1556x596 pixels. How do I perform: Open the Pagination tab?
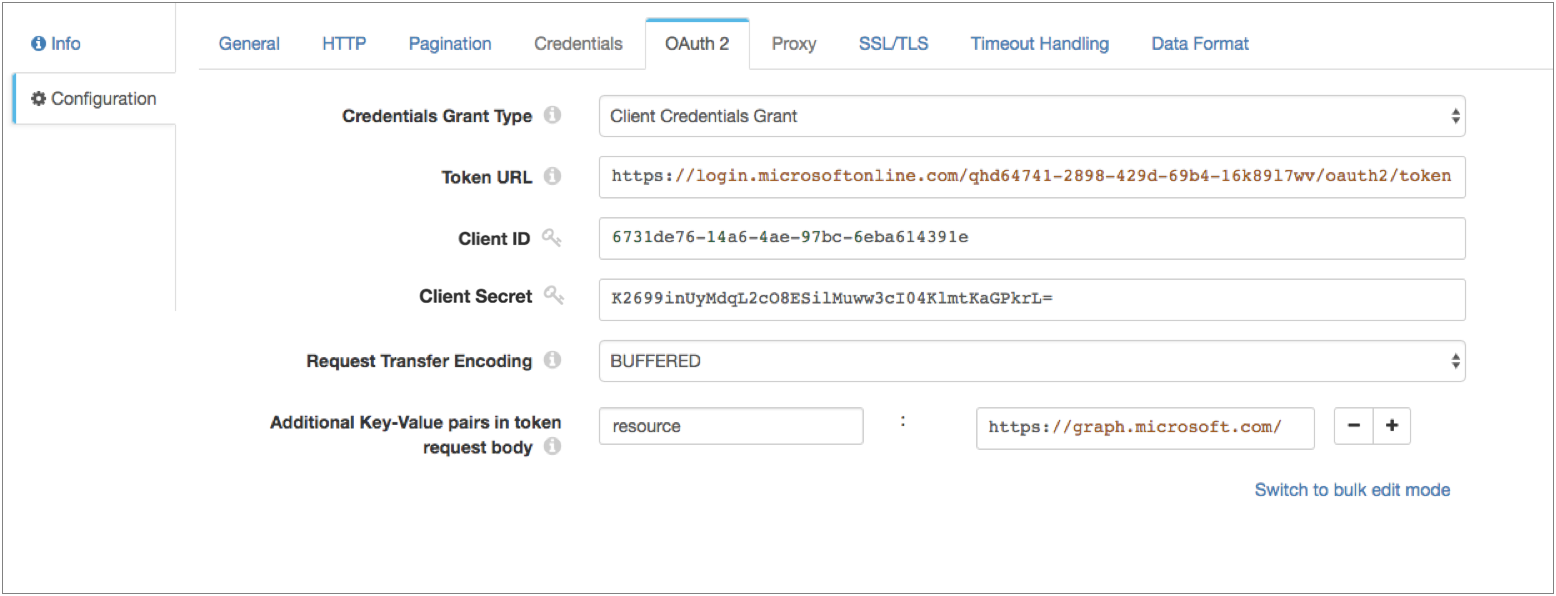coord(449,43)
